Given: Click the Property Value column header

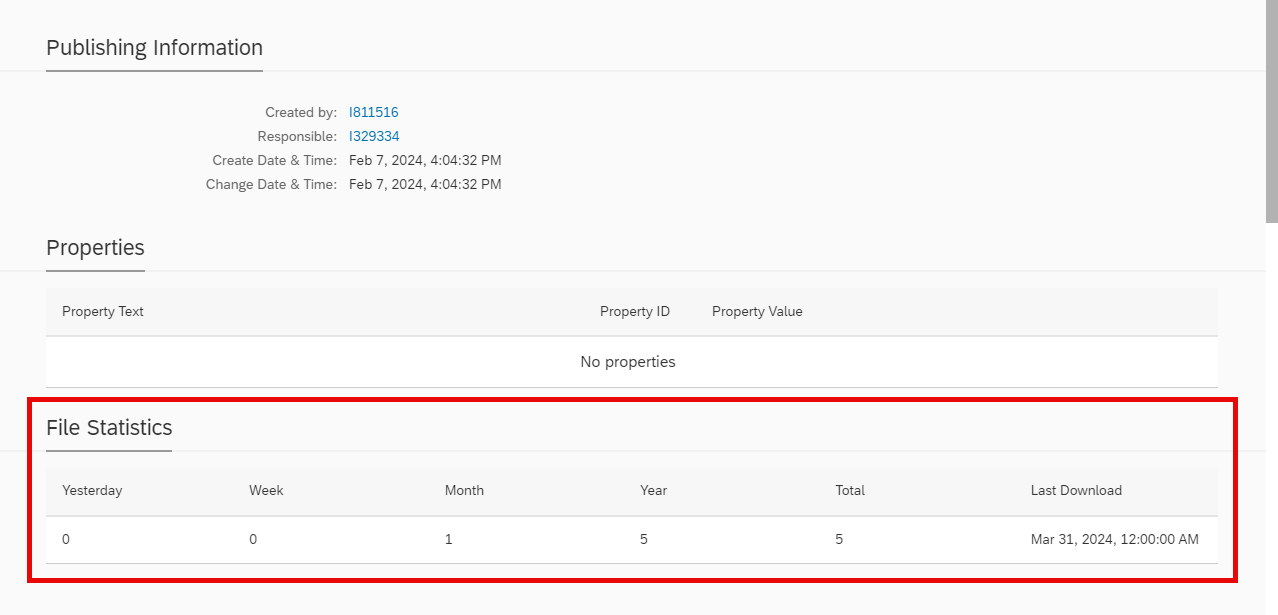Looking at the screenshot, I should coord(757,311).
